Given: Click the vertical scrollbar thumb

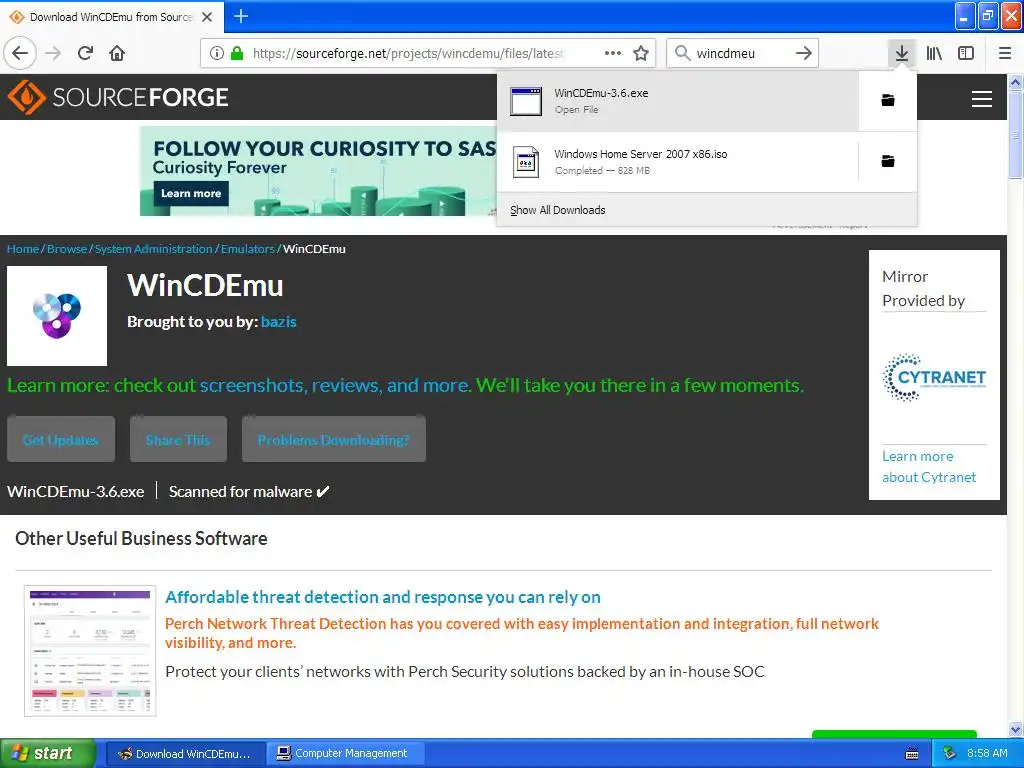Looking at the screenshot, I should 1015,135.
